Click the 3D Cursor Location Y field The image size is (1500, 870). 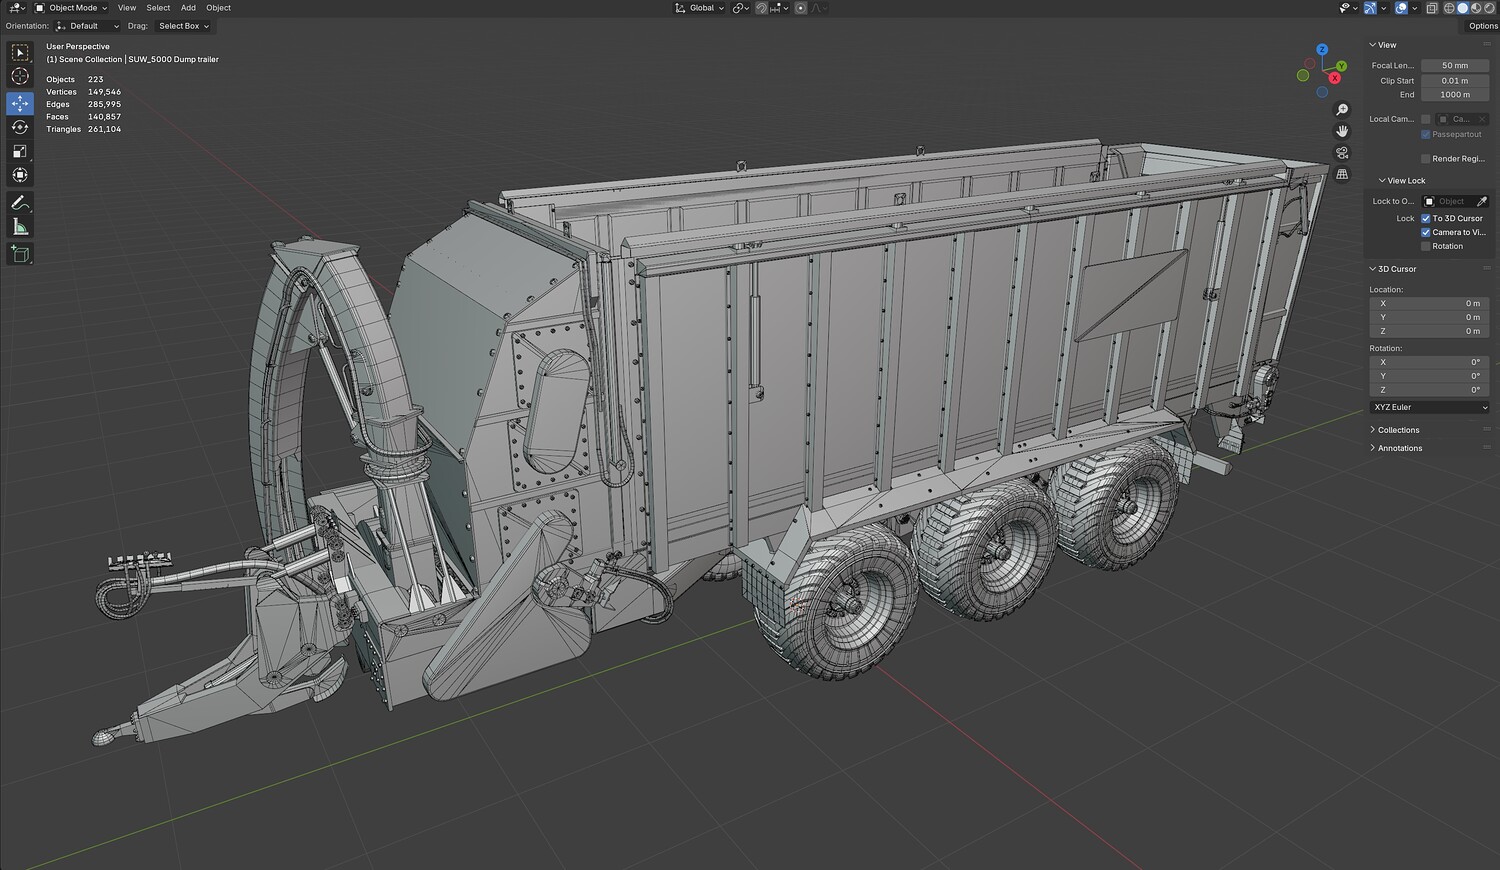1430,317
